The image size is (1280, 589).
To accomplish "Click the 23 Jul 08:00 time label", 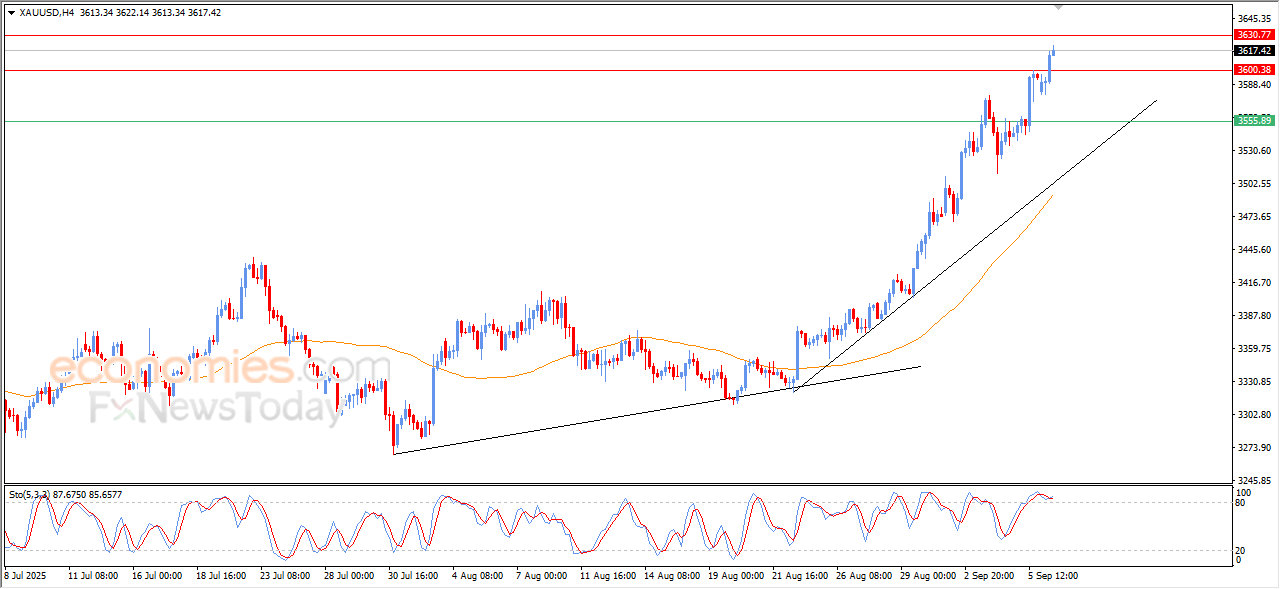I will click(x=286, y=577).
